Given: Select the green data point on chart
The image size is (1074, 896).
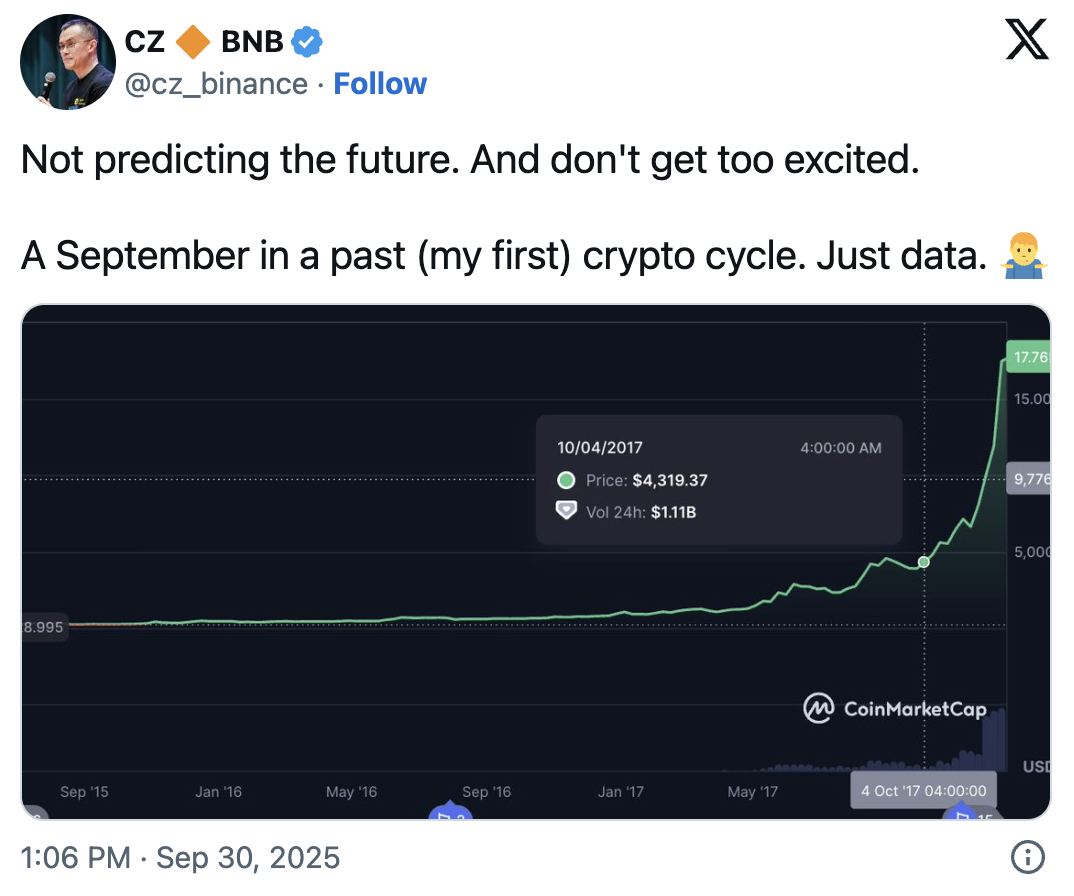Looking at the screenshot, I should pos(924,562).
